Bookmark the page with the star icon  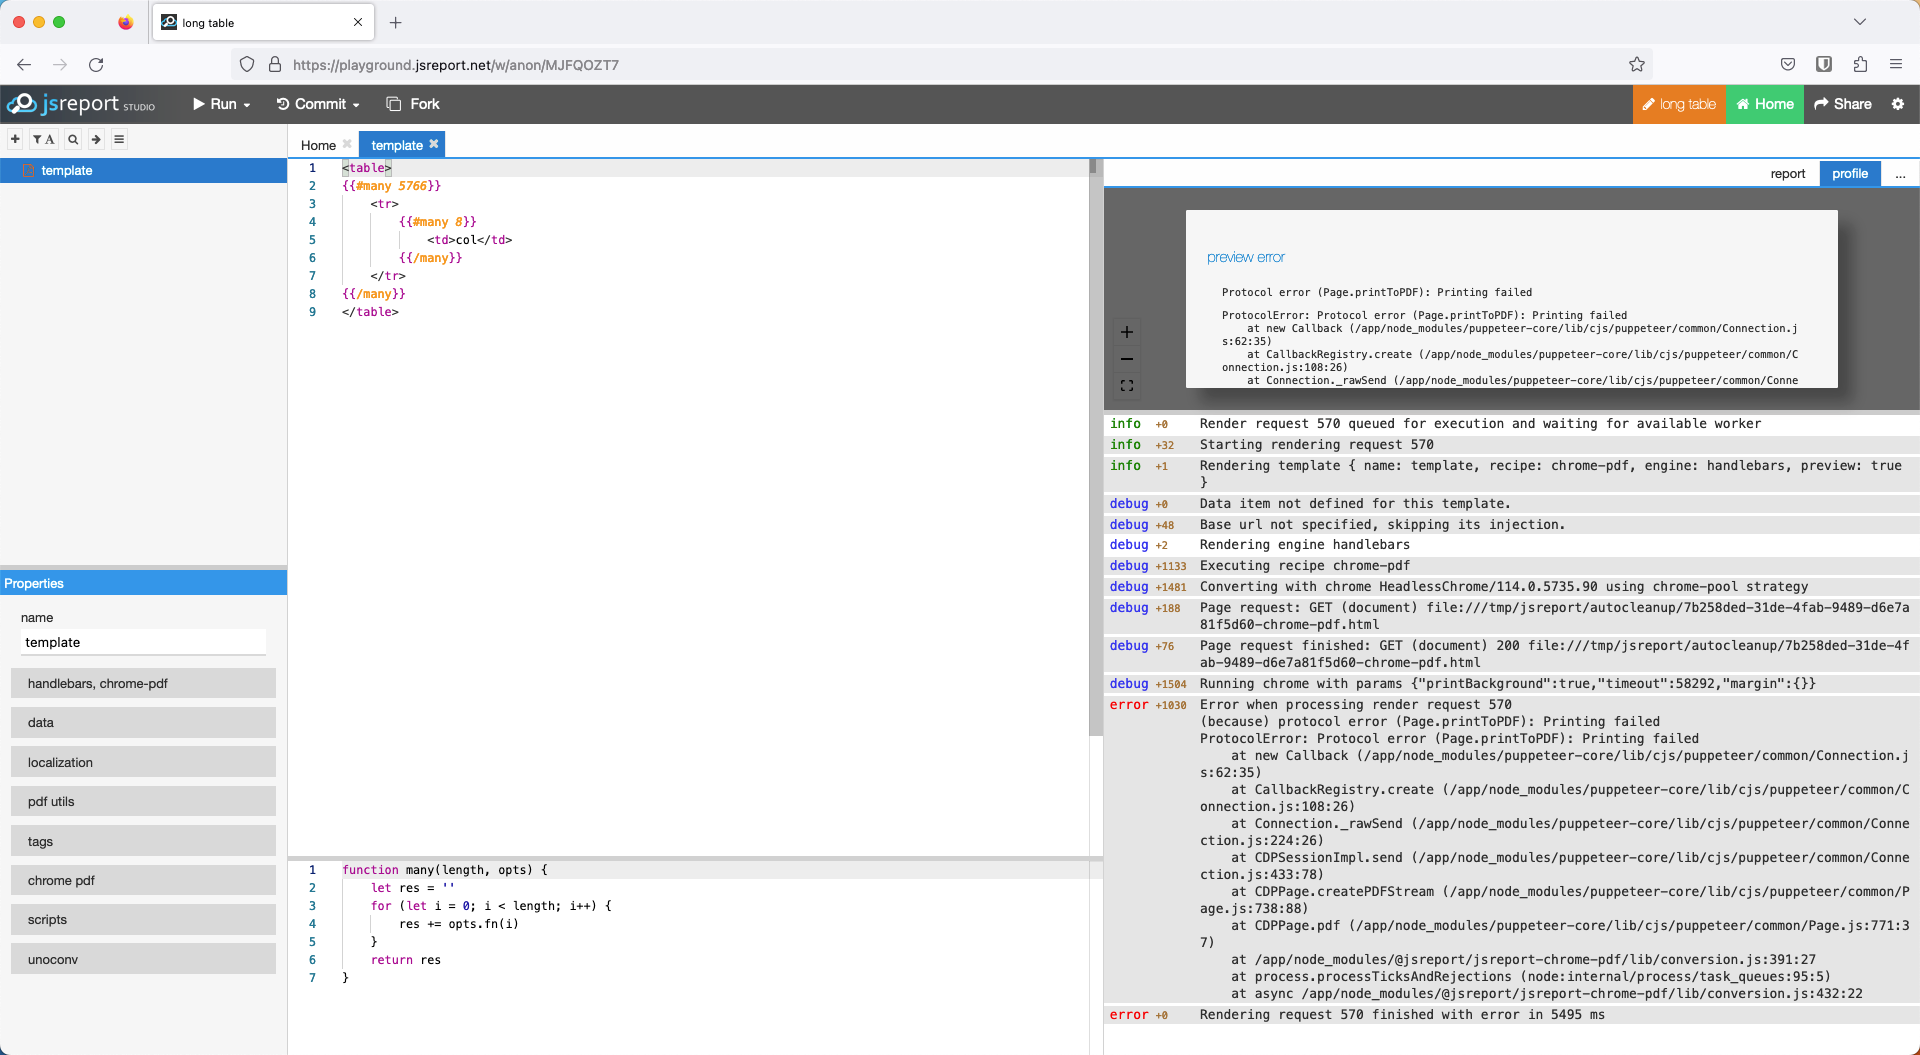point(1637,64)
